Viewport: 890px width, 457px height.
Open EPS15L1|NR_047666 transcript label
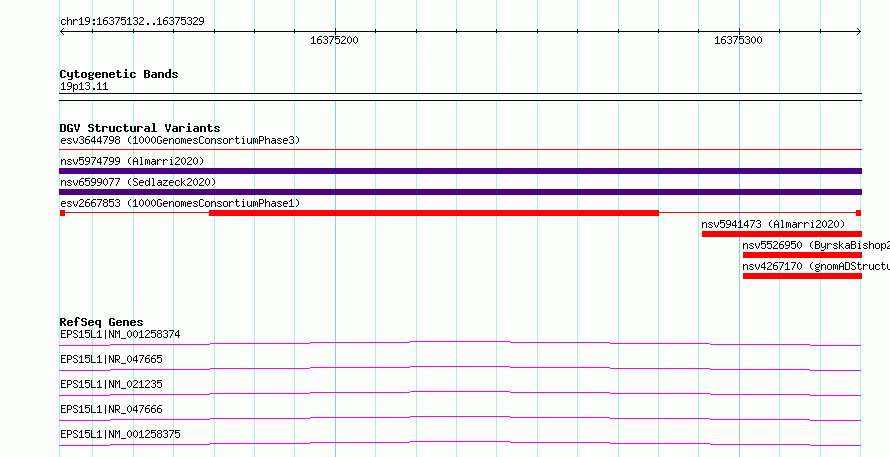click(x=111, y=409)
